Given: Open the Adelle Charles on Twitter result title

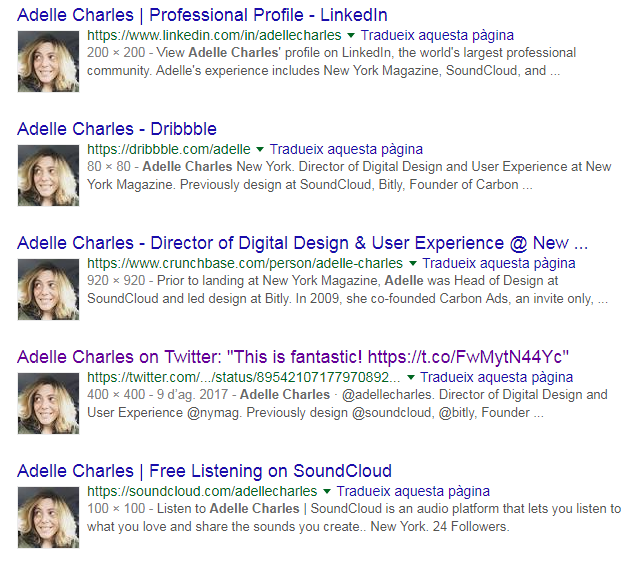Looking at the screenshot, I should 293,357.
